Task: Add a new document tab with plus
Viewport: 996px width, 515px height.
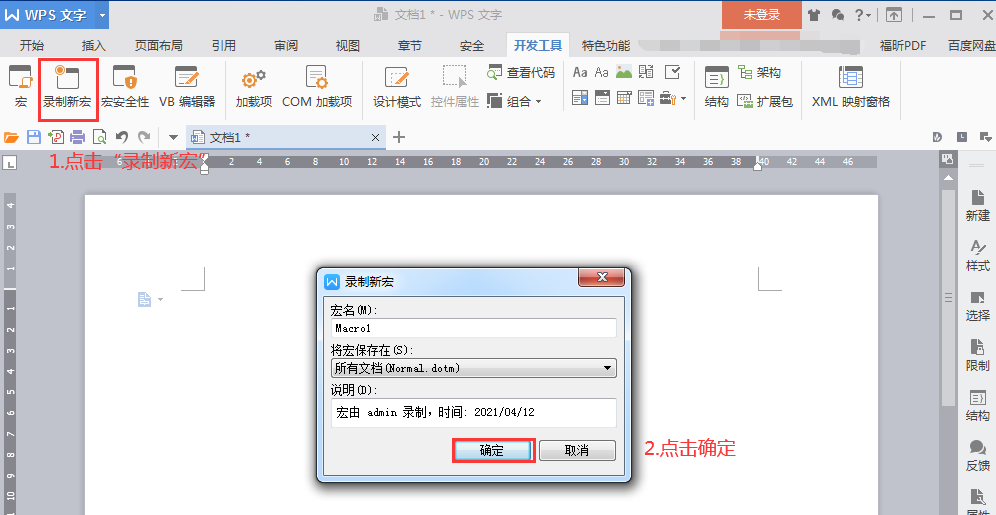Action: pyautogui.click(x=399, y=137)
